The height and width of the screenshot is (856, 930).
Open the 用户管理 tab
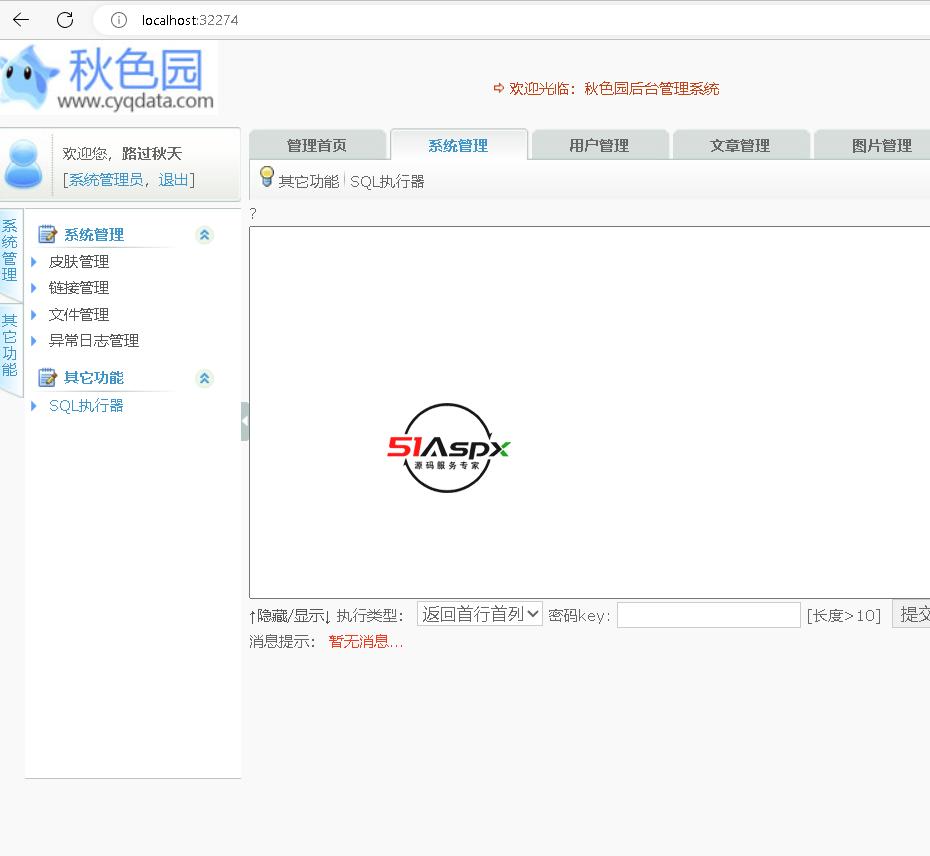point(599,145)
